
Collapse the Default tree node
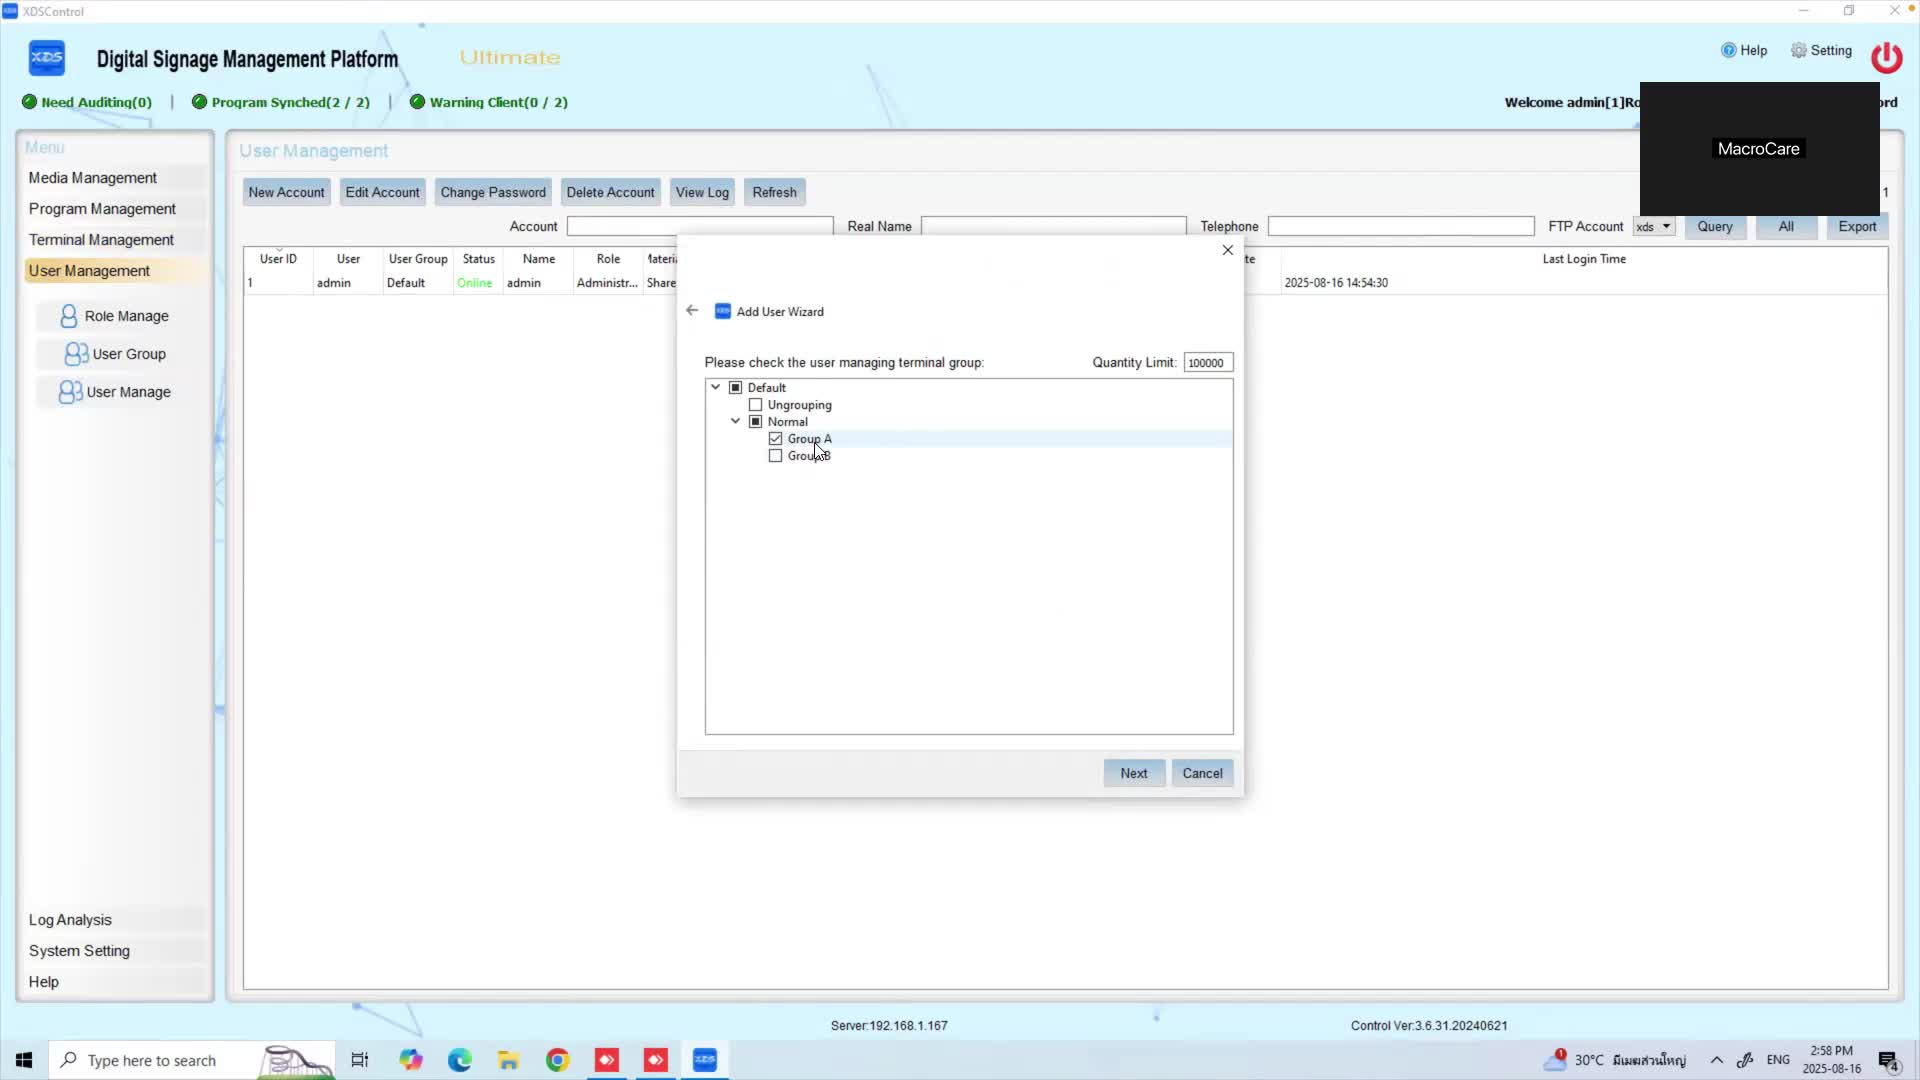pyautogui.click(x=716, y=387)
